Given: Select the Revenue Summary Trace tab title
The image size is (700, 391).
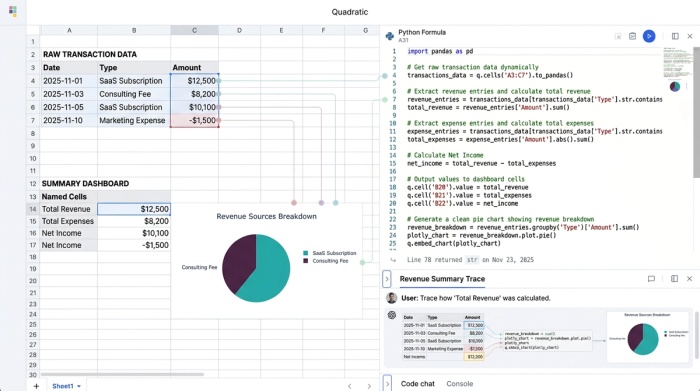Looking at the screenshot, I should (442, 279).
